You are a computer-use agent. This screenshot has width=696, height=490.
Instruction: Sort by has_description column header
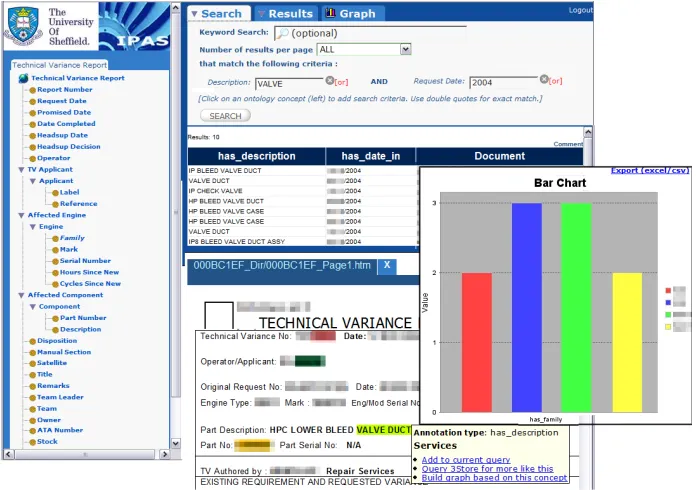coord(257,156)
